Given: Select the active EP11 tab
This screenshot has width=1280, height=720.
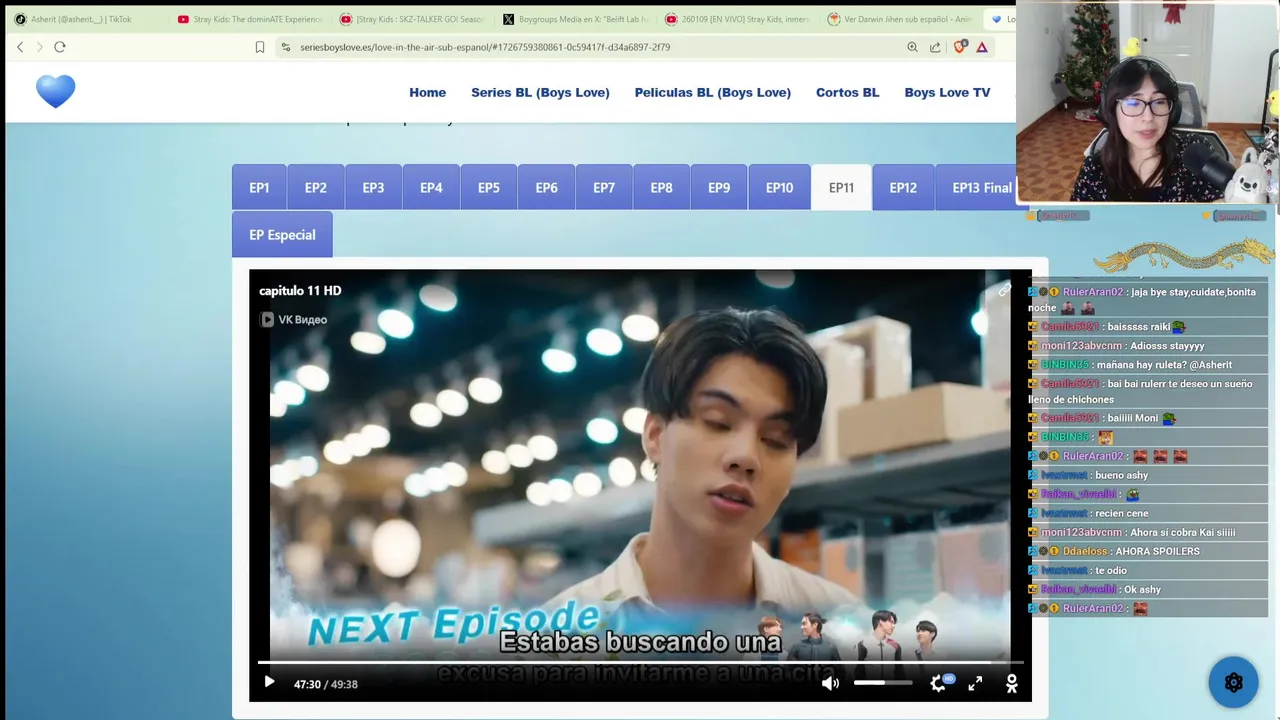Looking at the screenshot, I should coord(841,187).
